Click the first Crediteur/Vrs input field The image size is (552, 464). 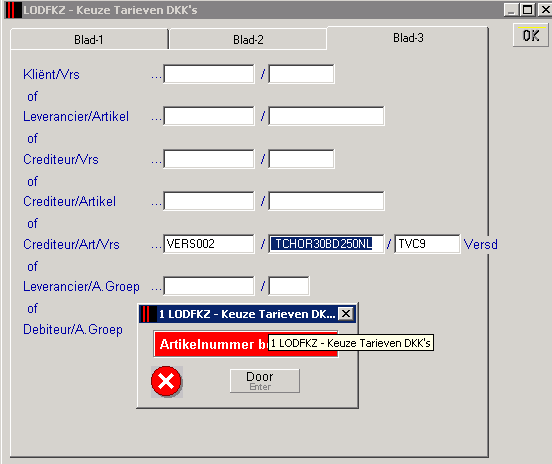point(209,159)
